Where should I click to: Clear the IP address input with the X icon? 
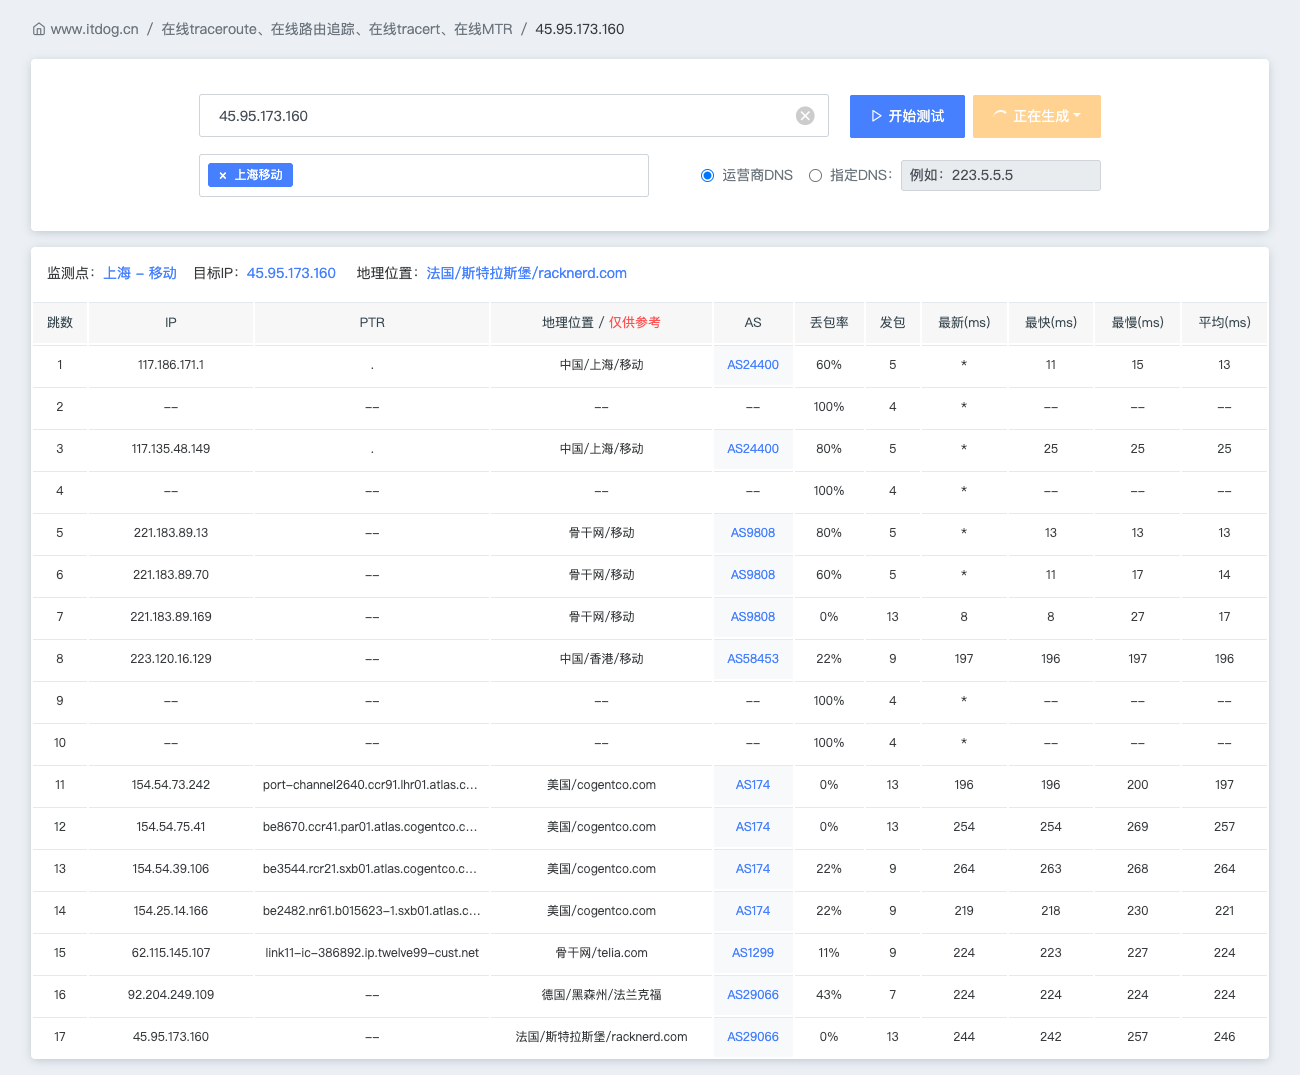tap(805, 116)
